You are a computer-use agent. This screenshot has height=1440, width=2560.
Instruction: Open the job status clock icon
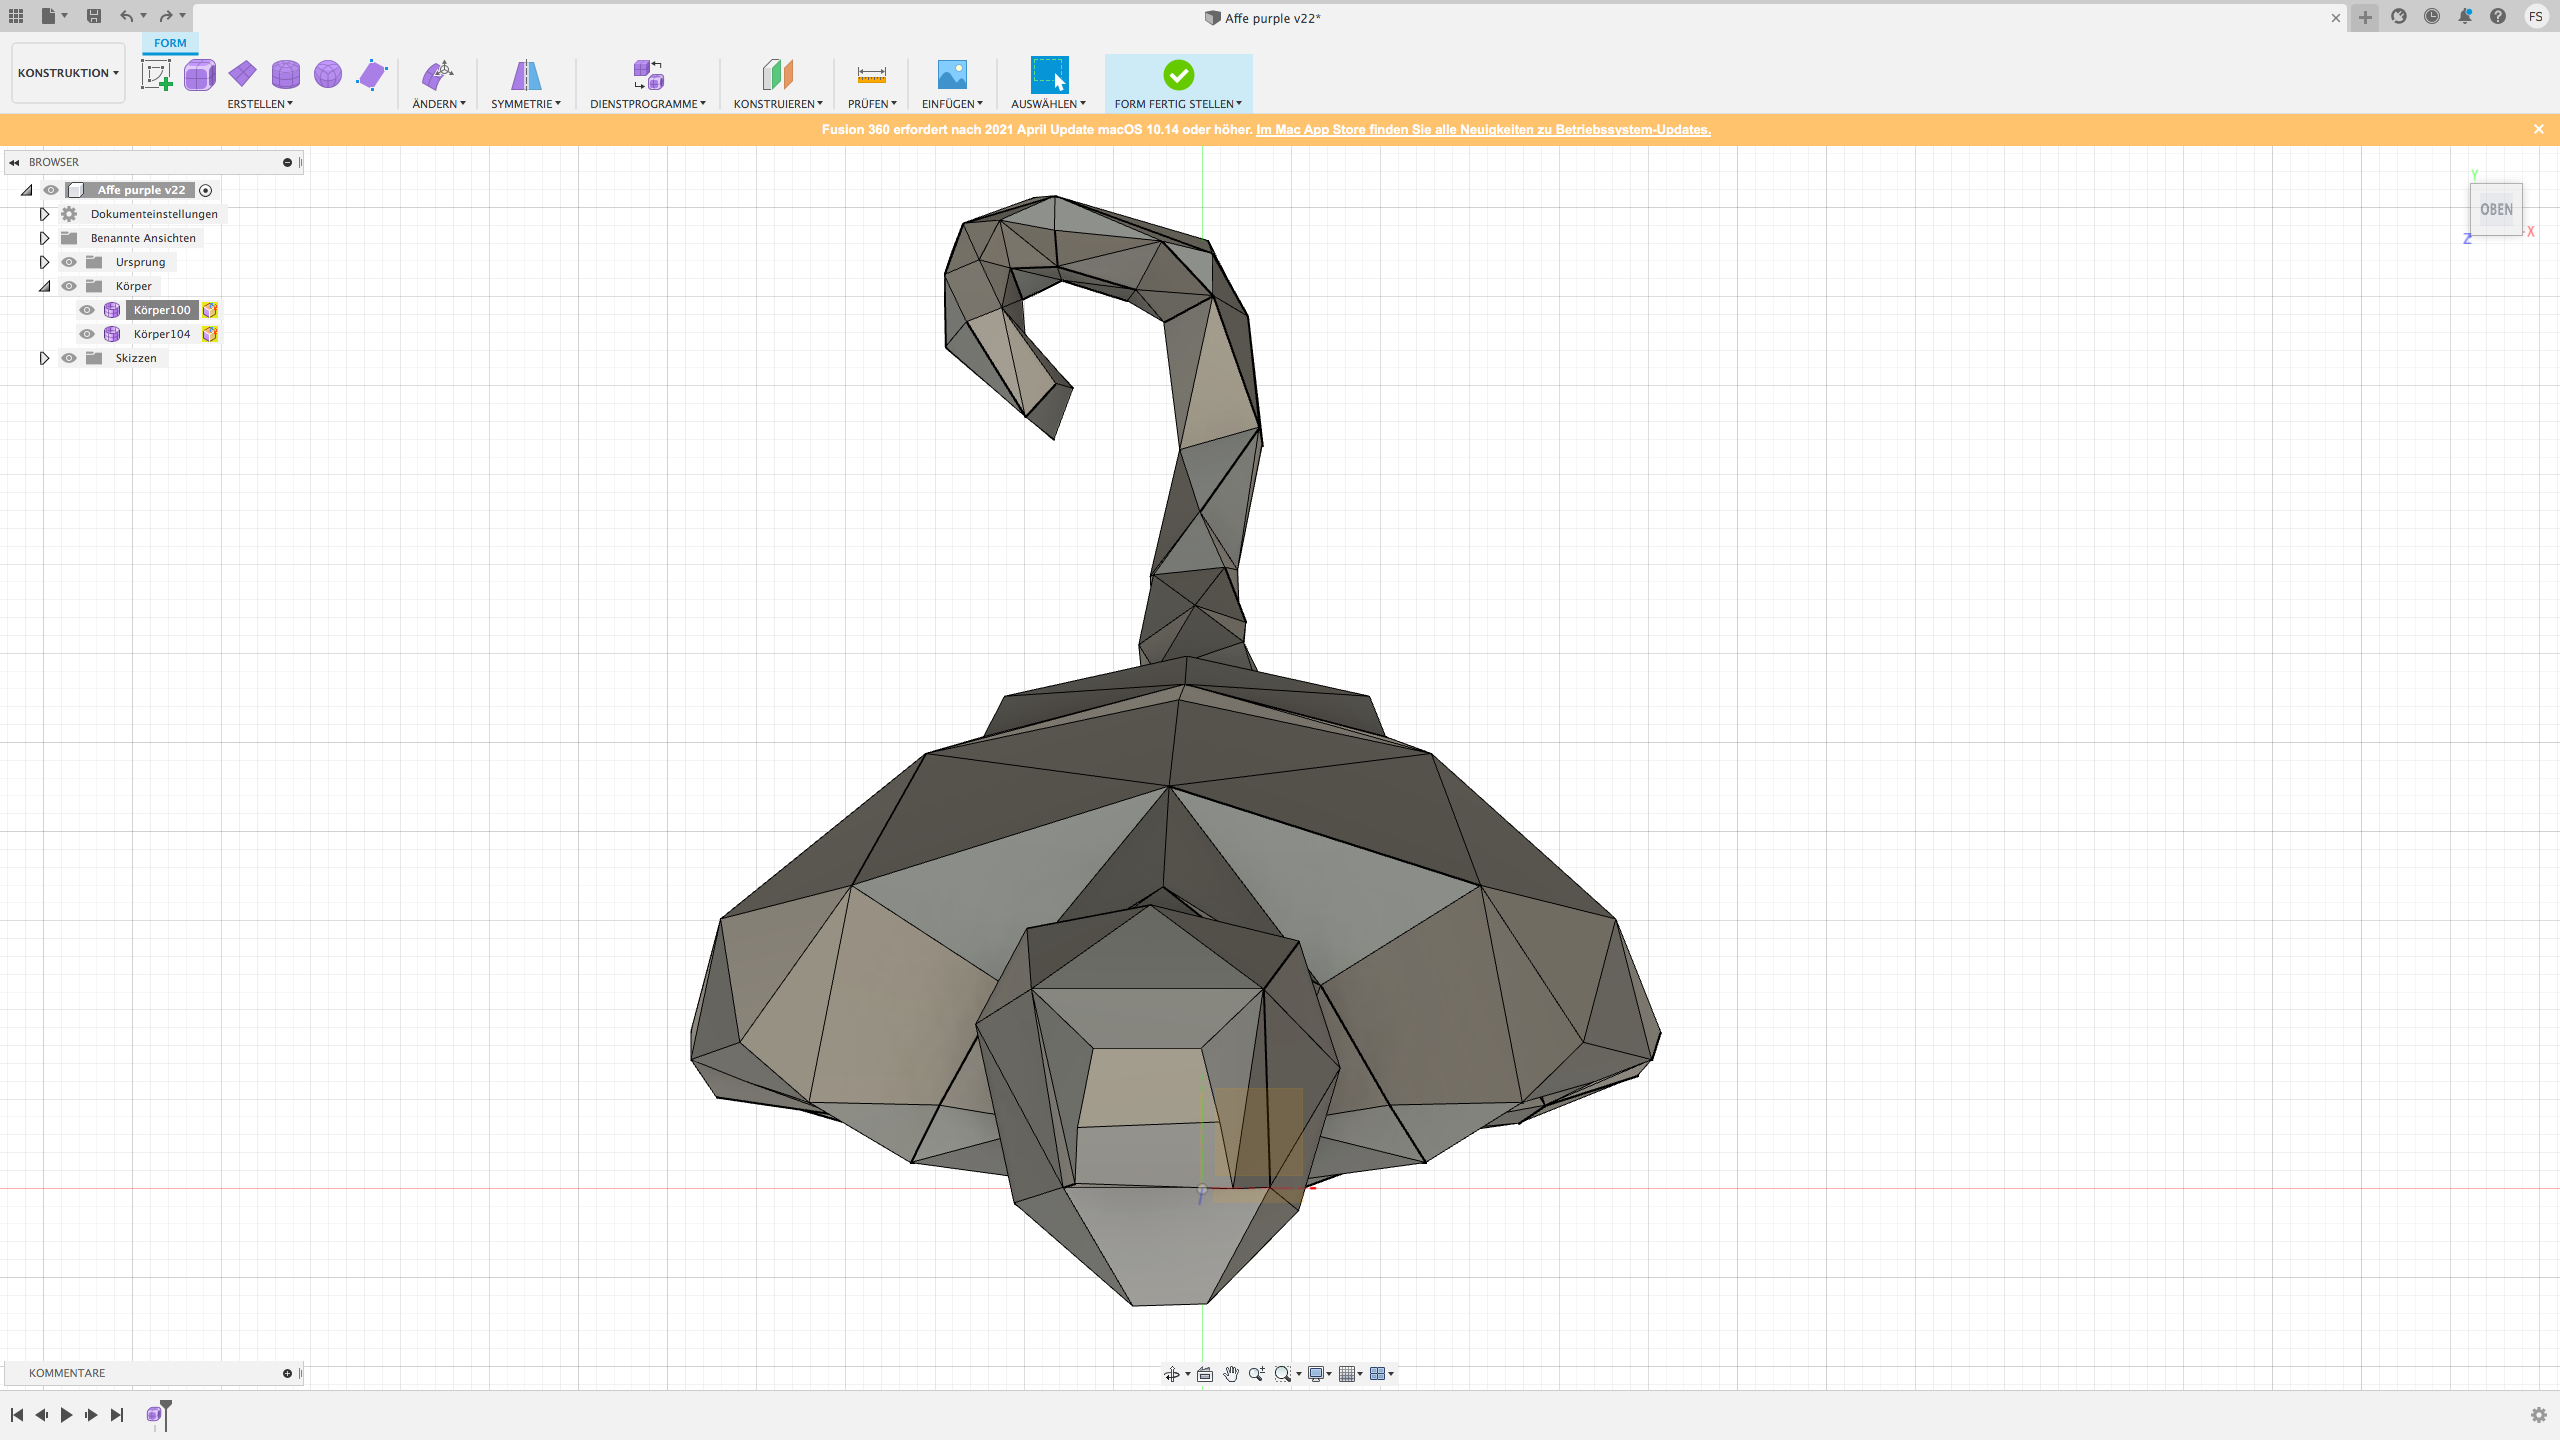tap(2432, 16)
